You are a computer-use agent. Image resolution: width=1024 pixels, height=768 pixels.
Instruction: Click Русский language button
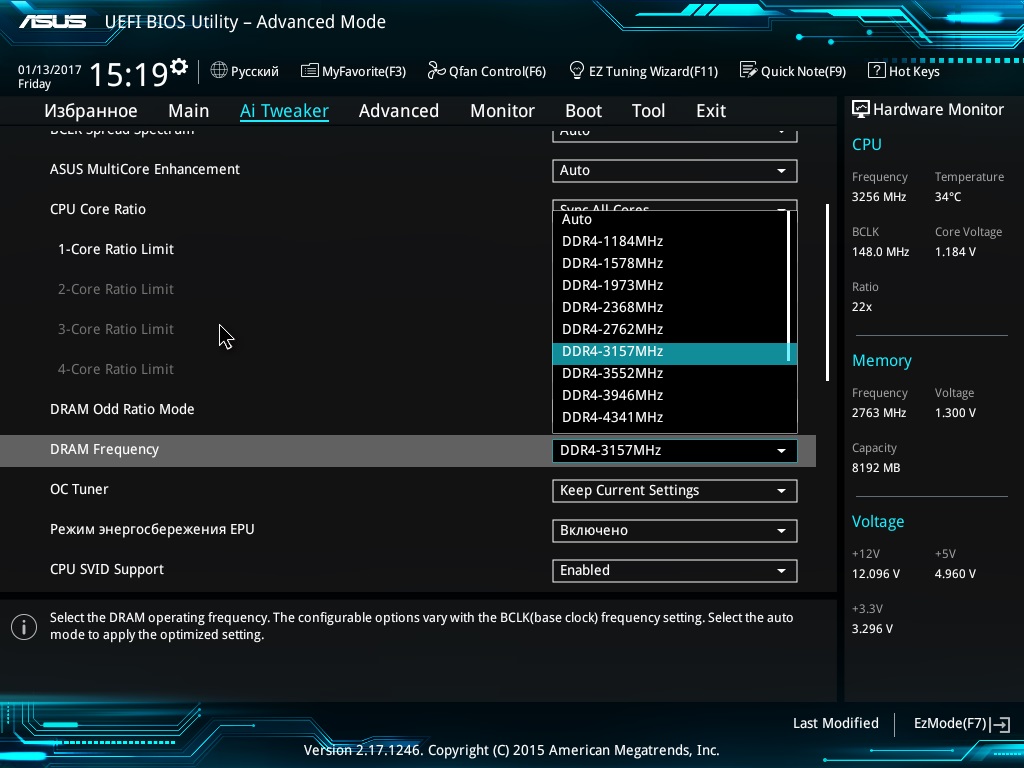pos(245,71)
